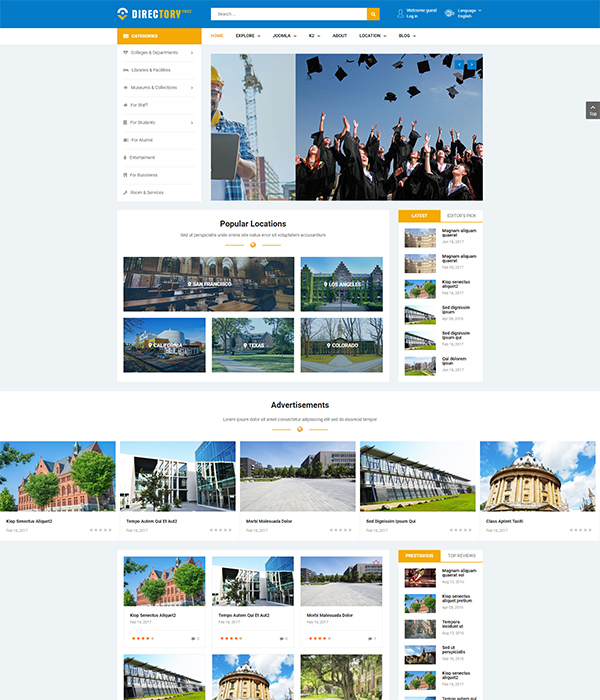Expand Museums & Collections submenu arrow

tap(192, 88)
